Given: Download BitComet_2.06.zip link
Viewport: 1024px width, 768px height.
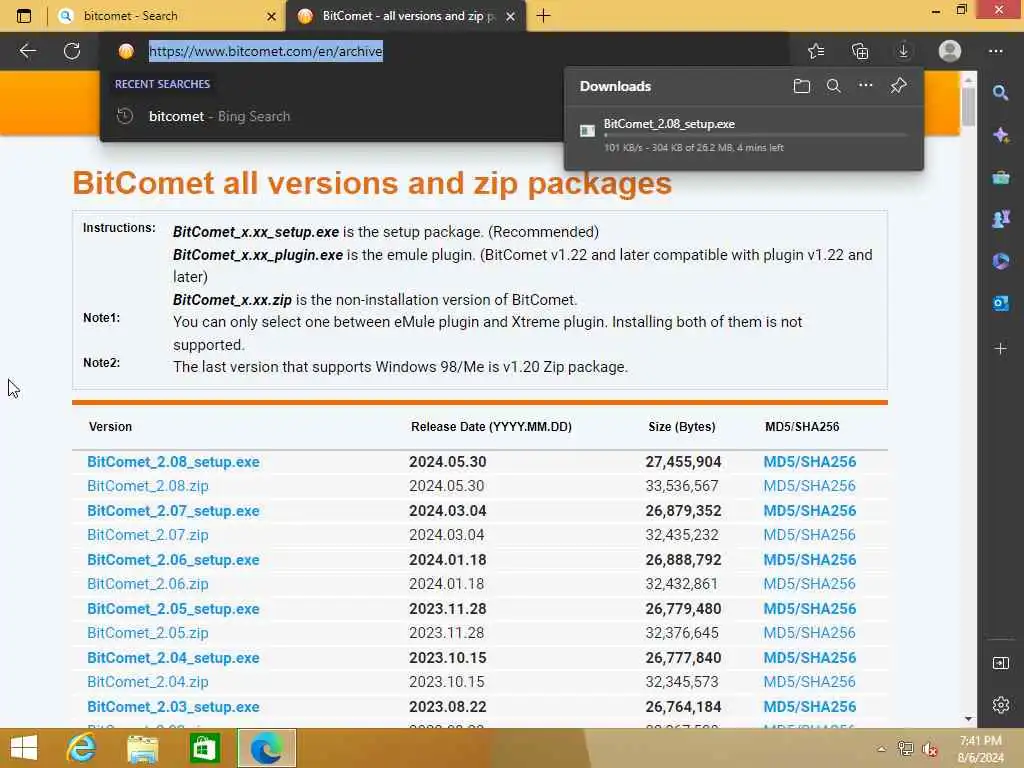Looking at the screenshot, I should pyautogui.click(x=148, y=584).
